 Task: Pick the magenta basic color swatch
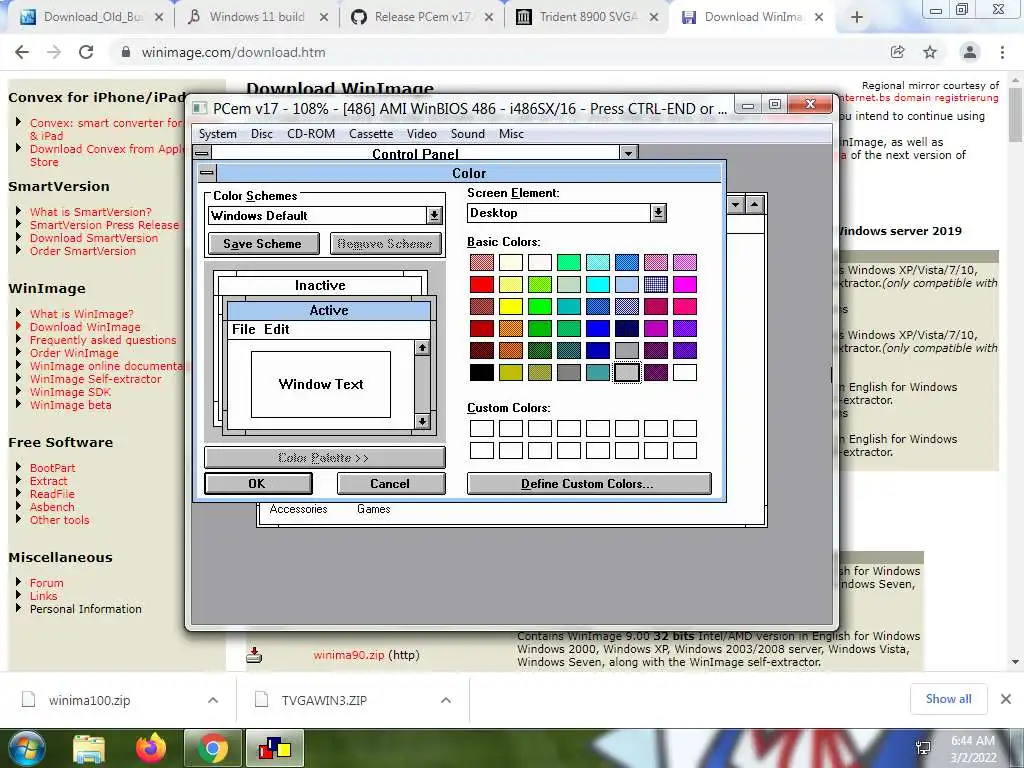(685, 285)
